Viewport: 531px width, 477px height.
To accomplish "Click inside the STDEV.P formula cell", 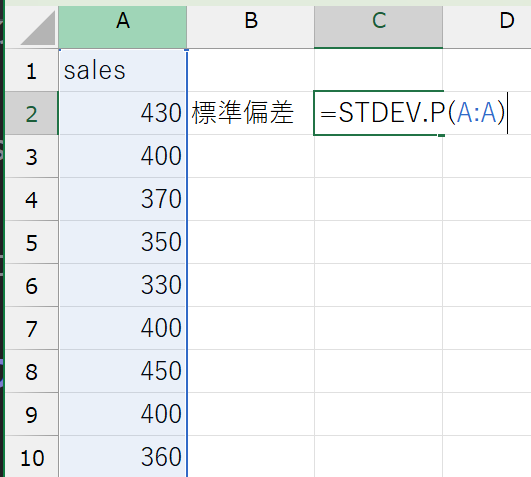I will (379, 113).
